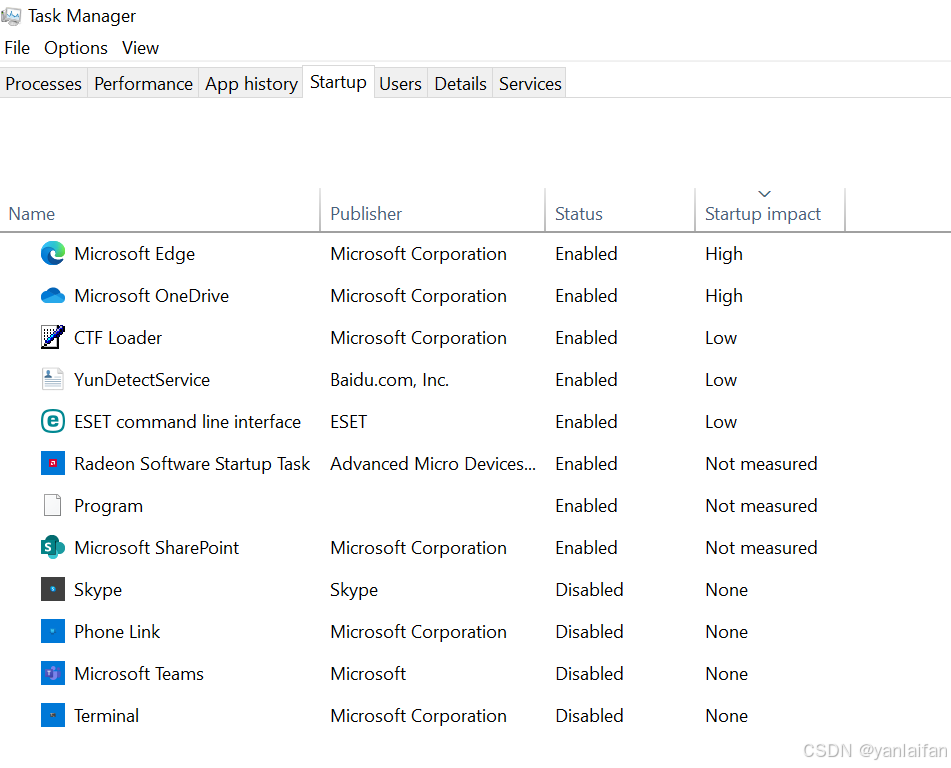Viewport: 951px width, 768px height.
Task: Sort the list by Status column
Action: (579, 214)
